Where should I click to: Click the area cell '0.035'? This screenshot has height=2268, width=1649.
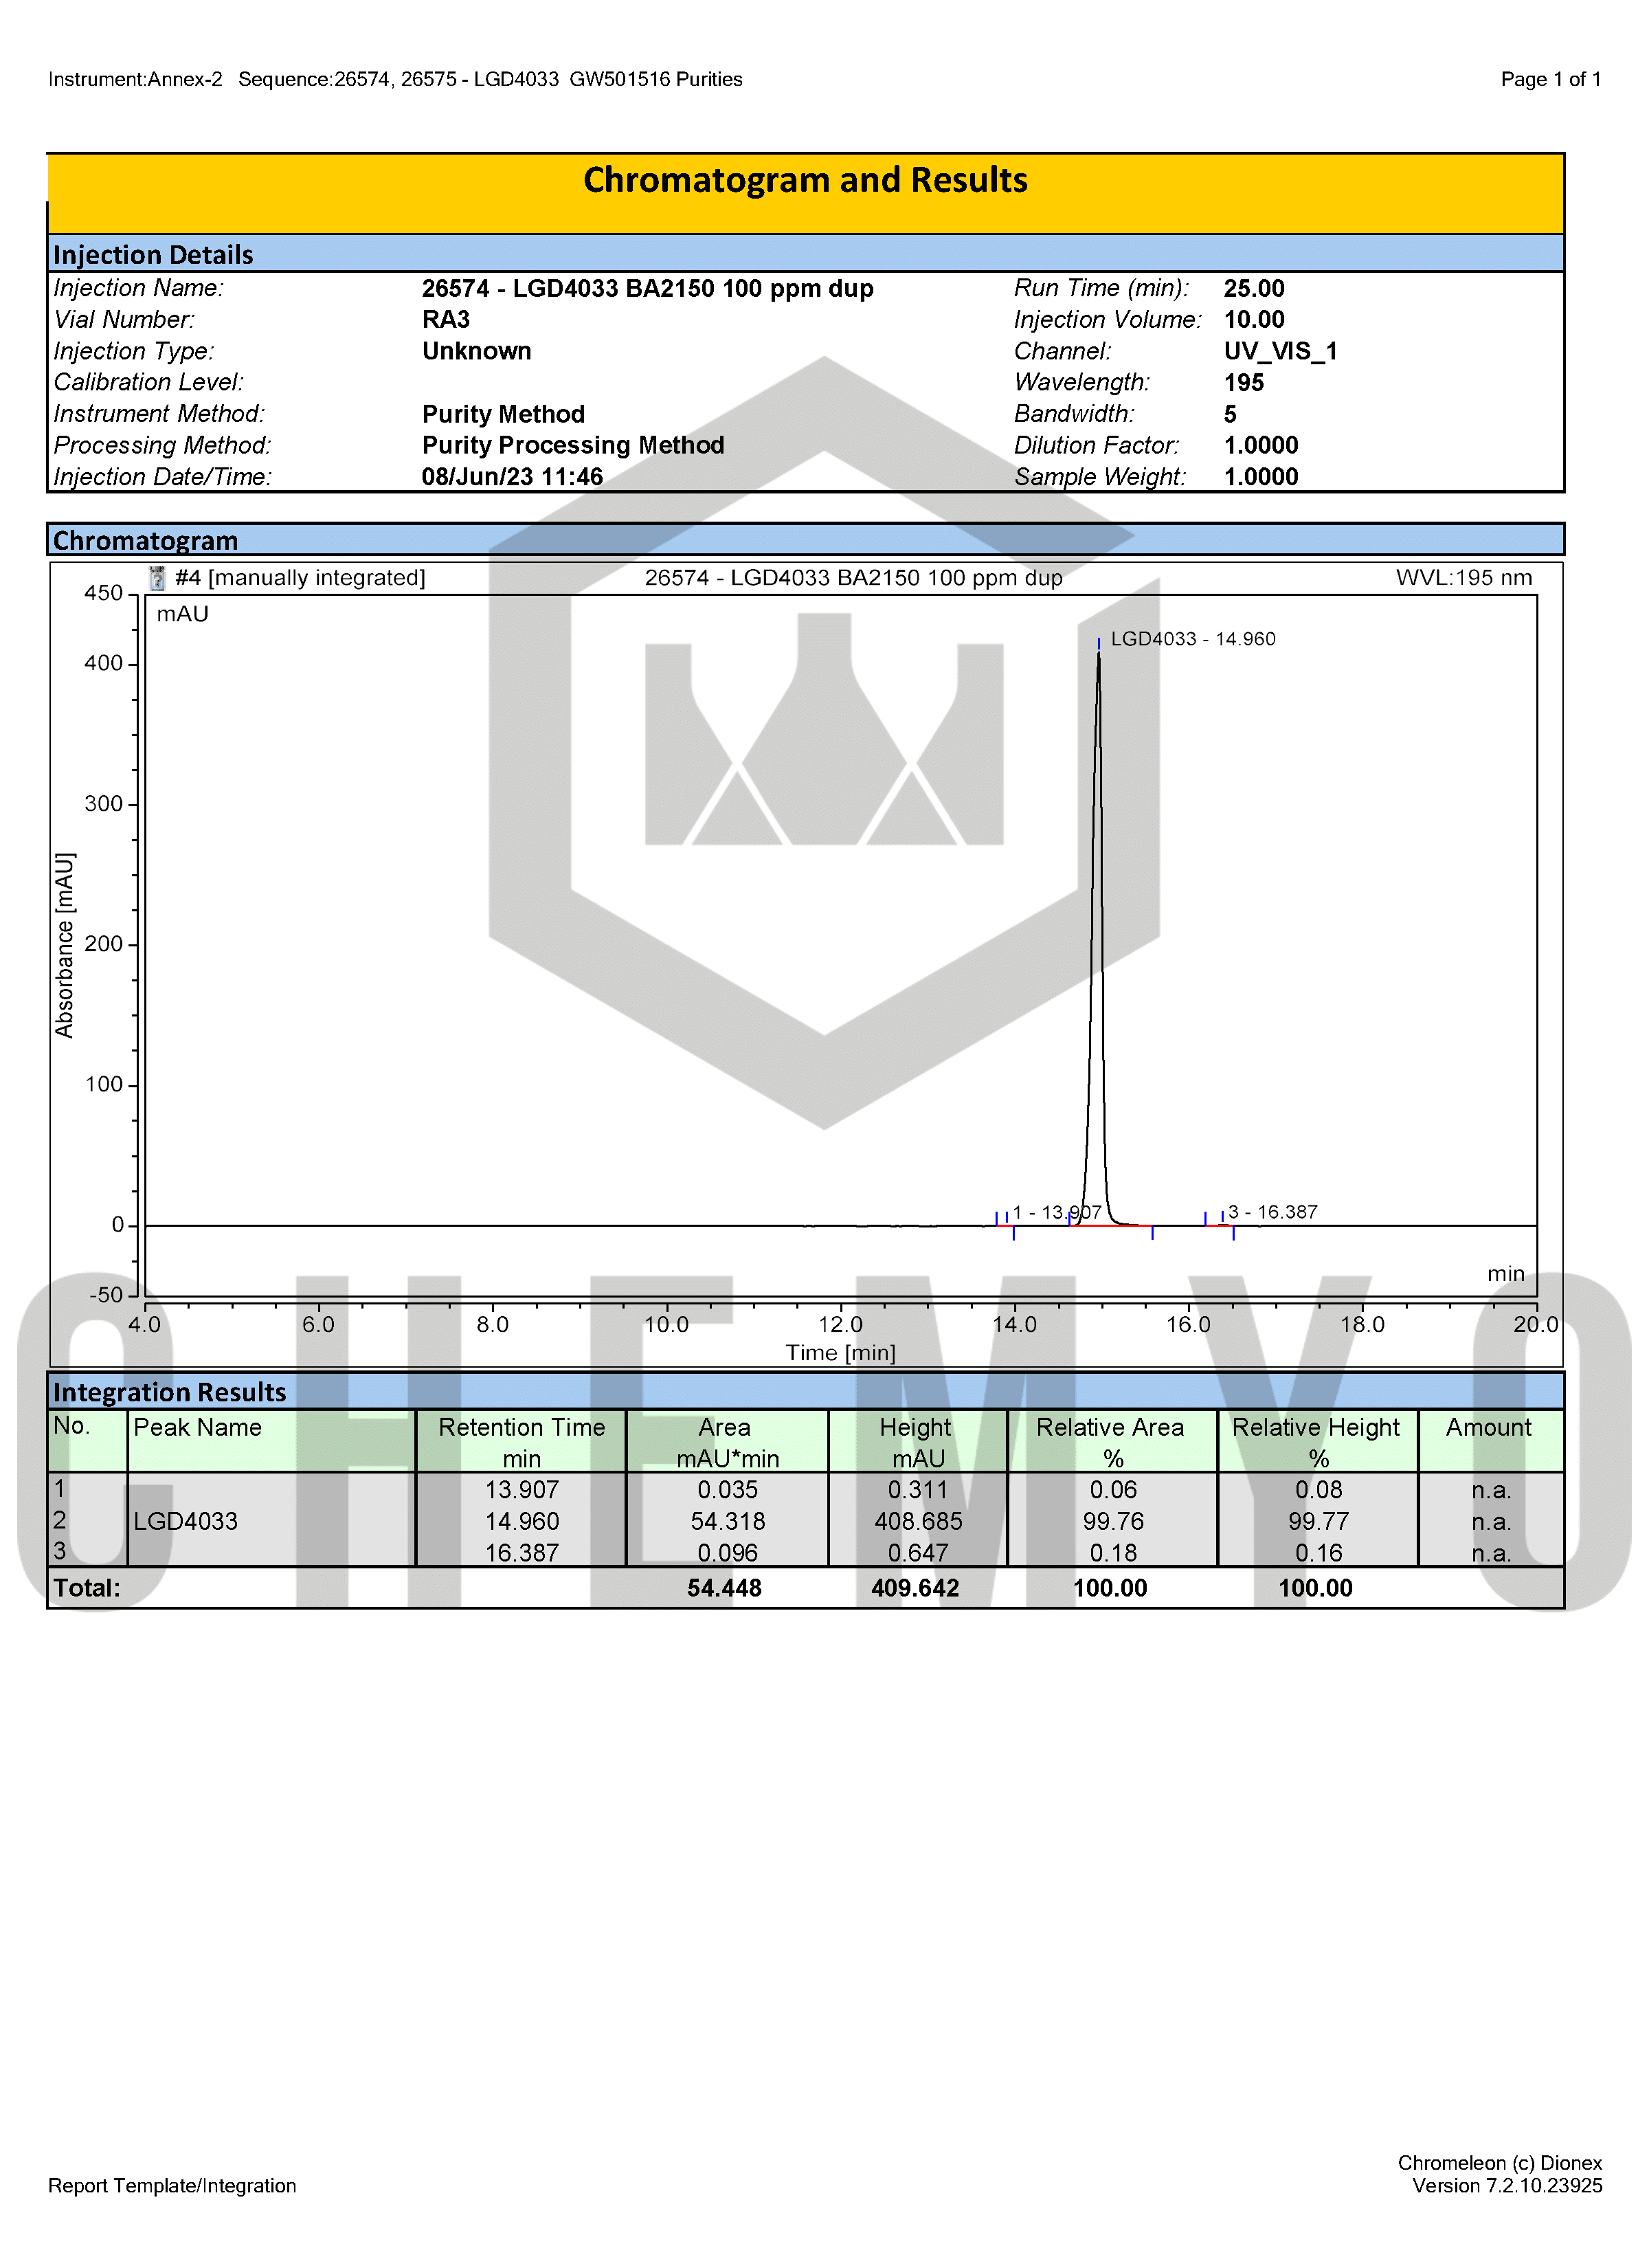pyautogui.click(x=728, y=1490)
